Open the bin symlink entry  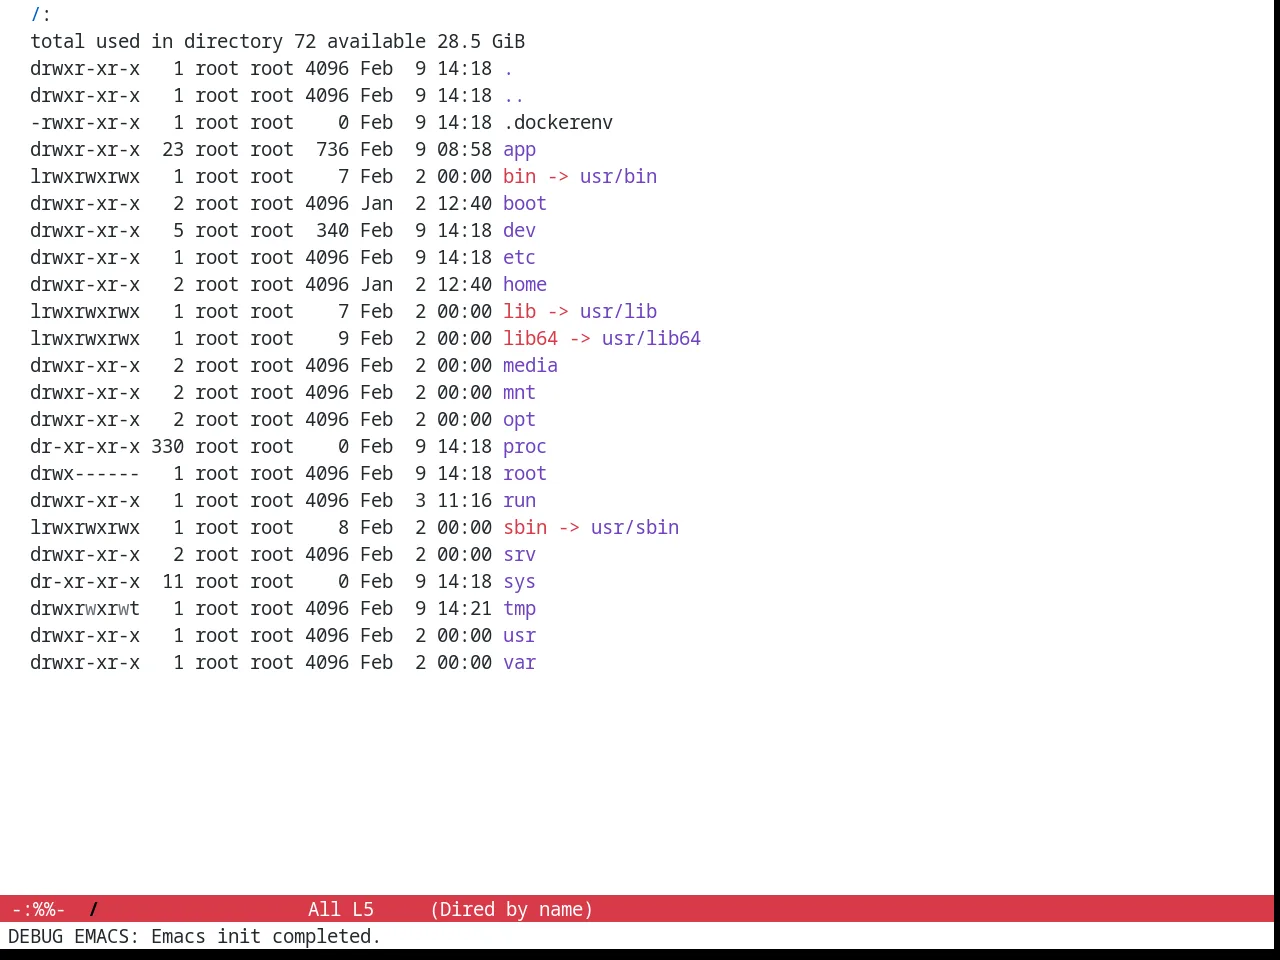tap(519, 177)
